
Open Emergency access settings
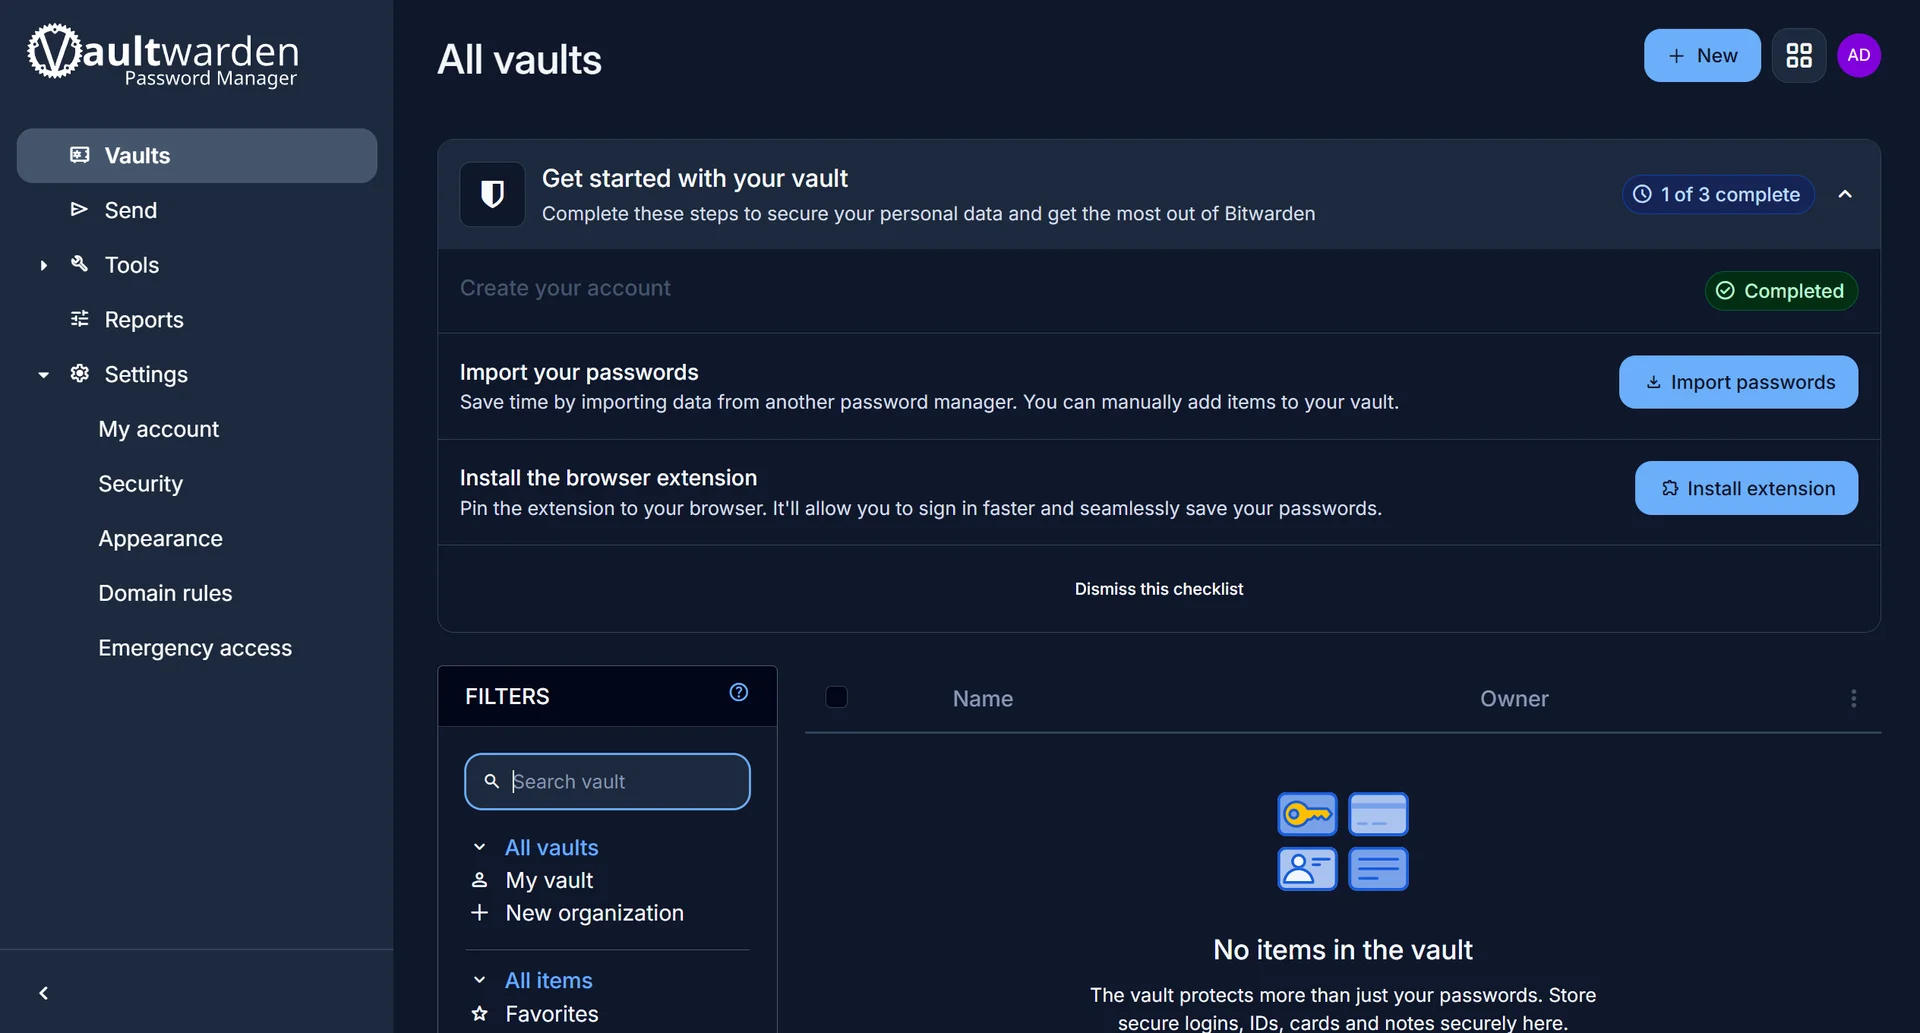(x=195, y=648)
